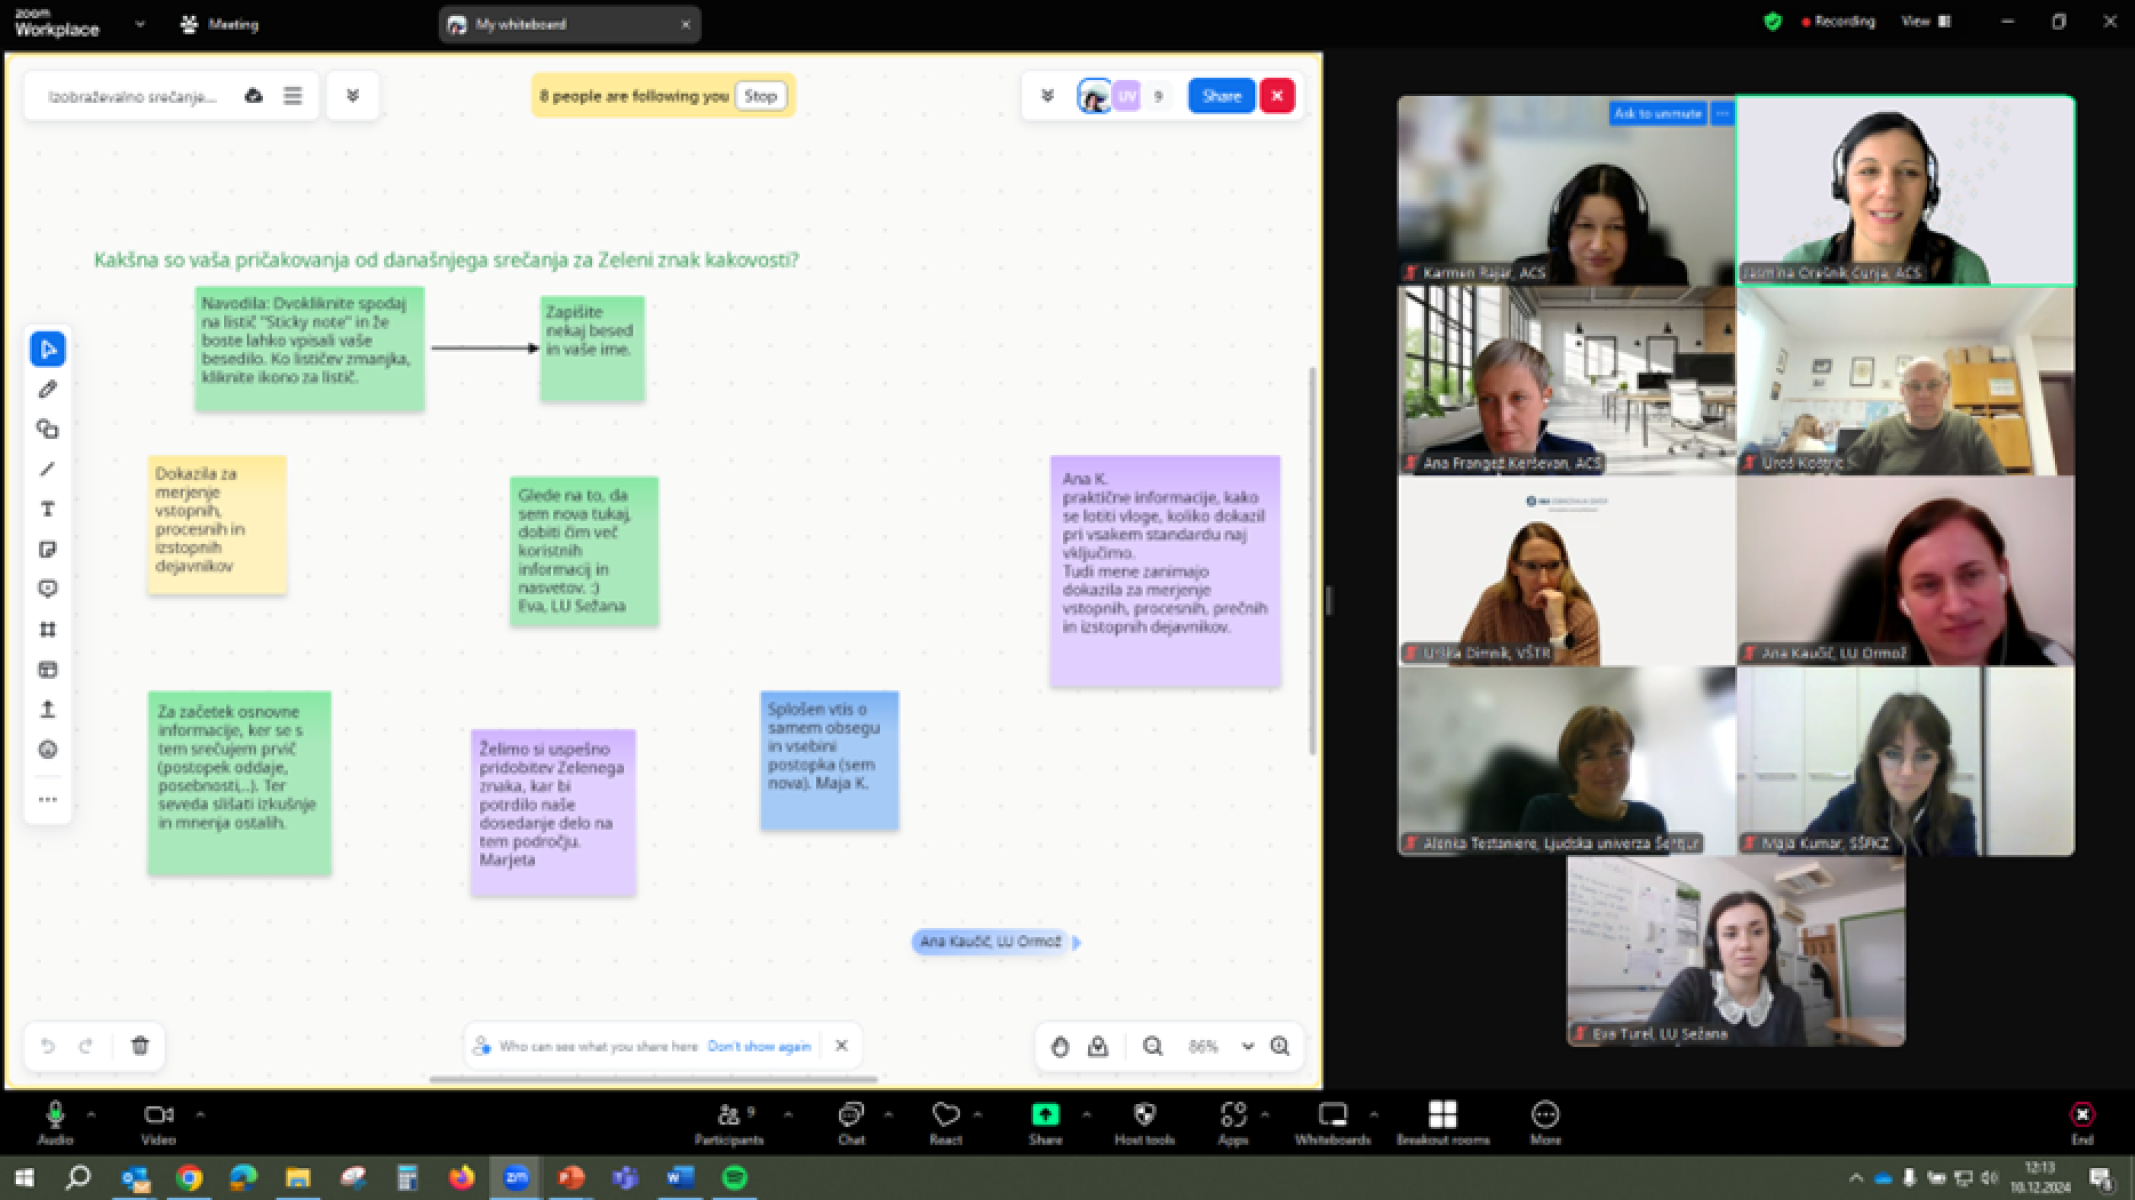Expand React options arrow
This screenshot has width=2135, height=1200.
978,1114
